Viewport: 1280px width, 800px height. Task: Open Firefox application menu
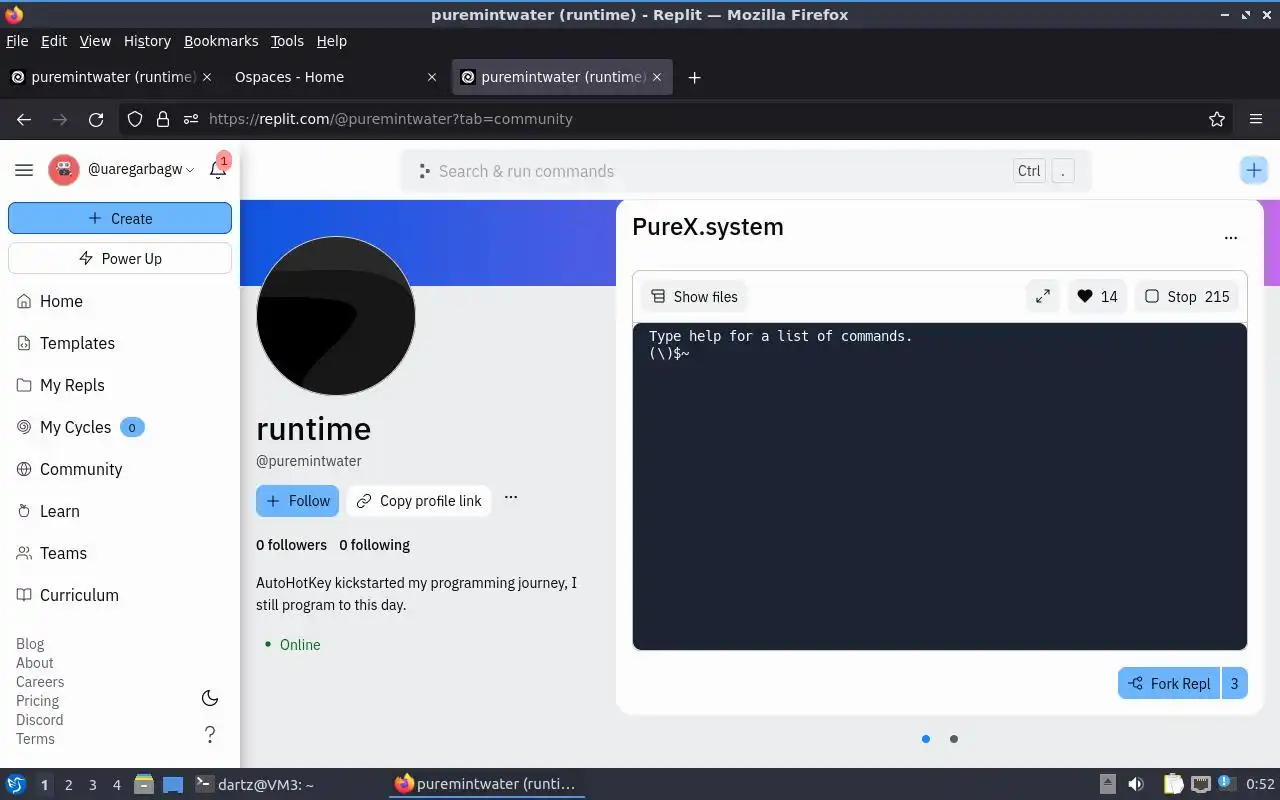(1256, 119)
